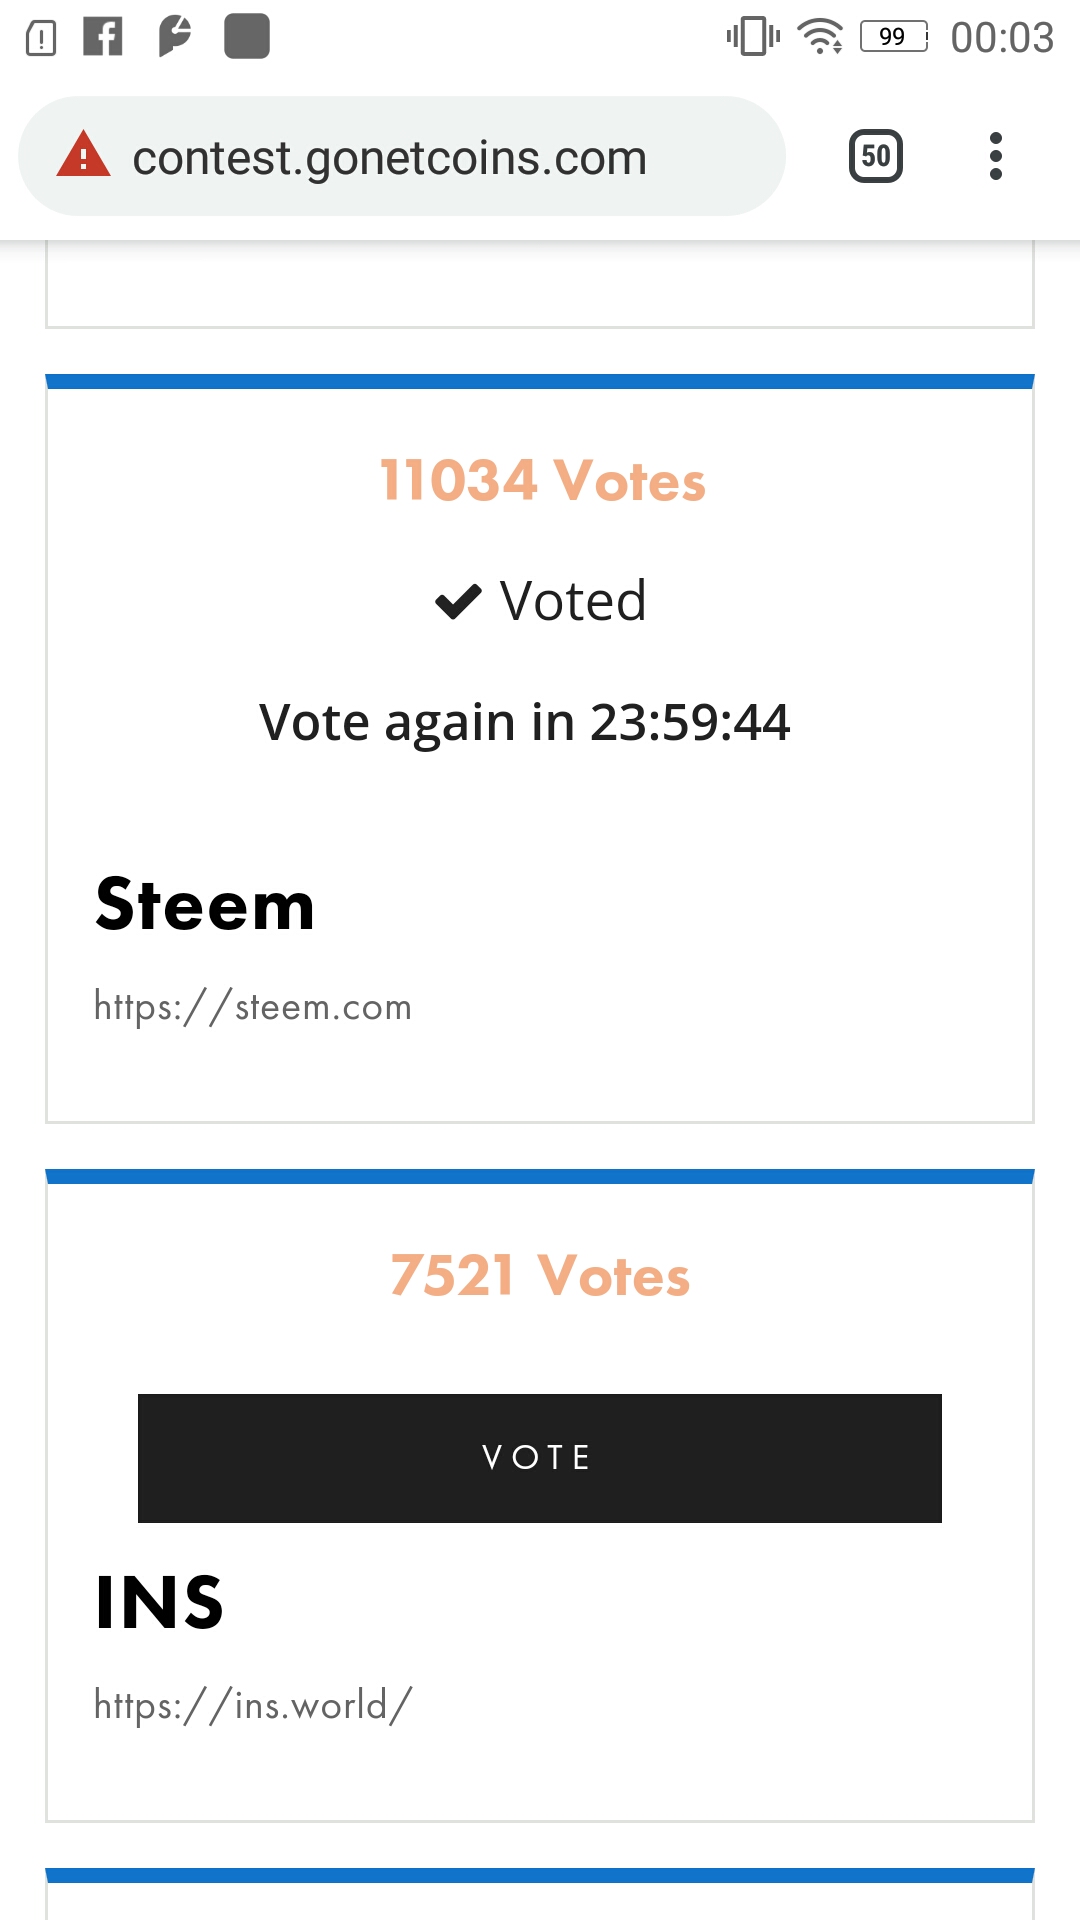Open the https://steem.com link
The image size is (1080, 1920).
[x=253, y=1006]
